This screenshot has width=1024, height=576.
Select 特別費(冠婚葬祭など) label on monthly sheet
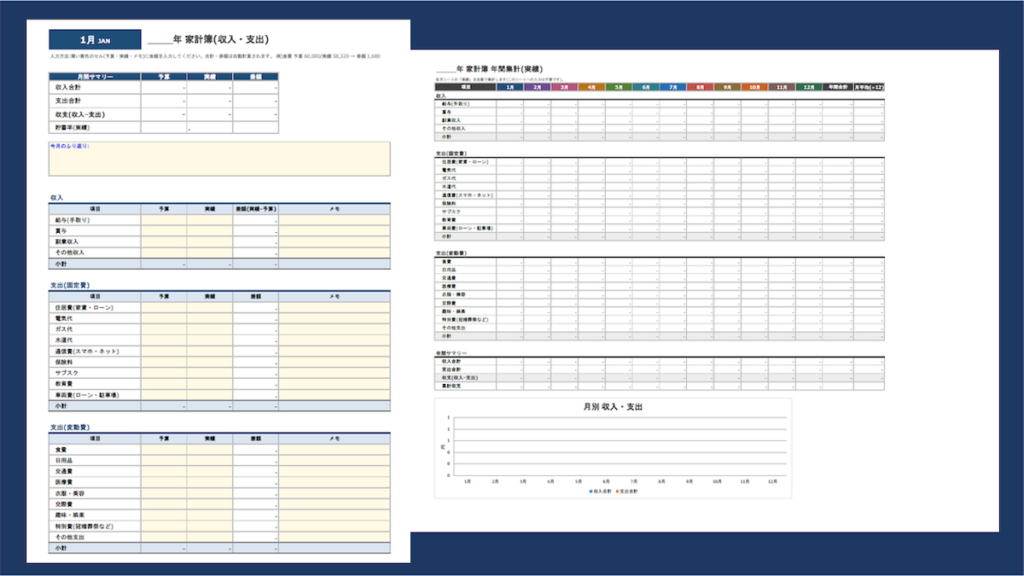(84, 526)
